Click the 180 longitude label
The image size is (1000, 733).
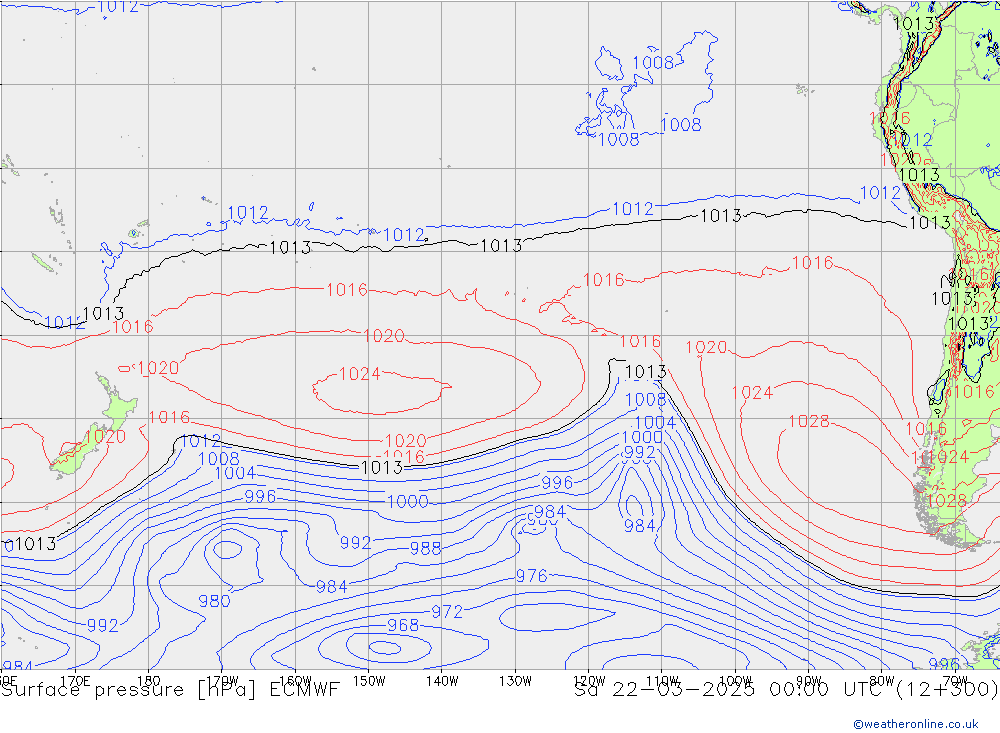pos(148,681)
